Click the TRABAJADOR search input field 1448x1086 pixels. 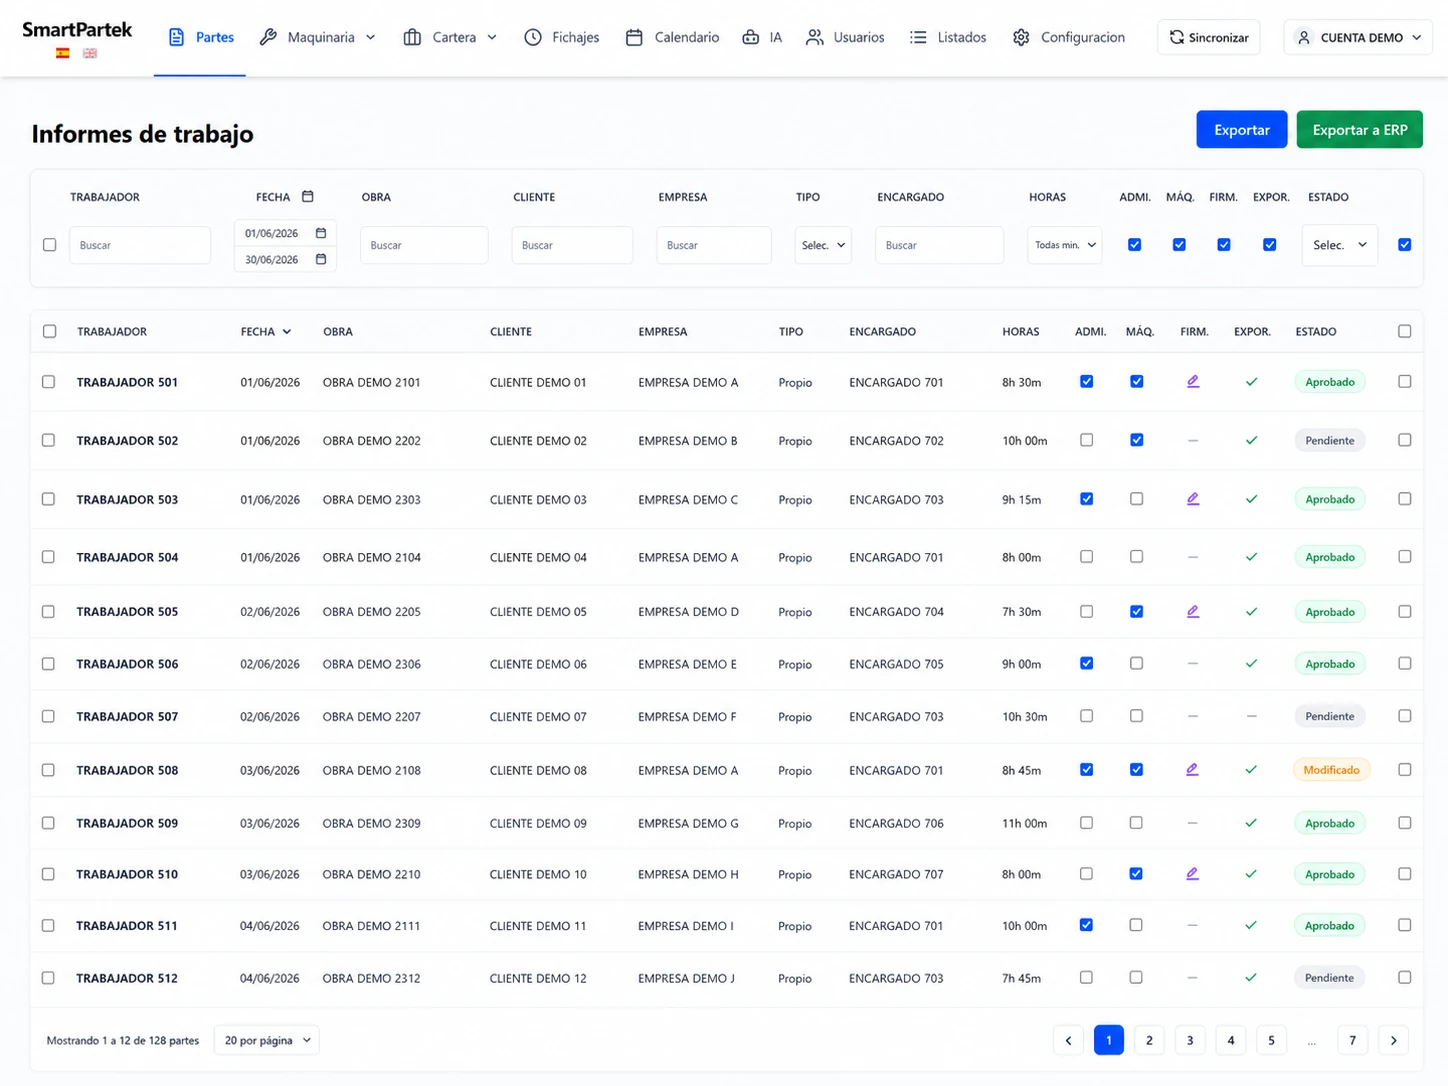tap(140, 245)
